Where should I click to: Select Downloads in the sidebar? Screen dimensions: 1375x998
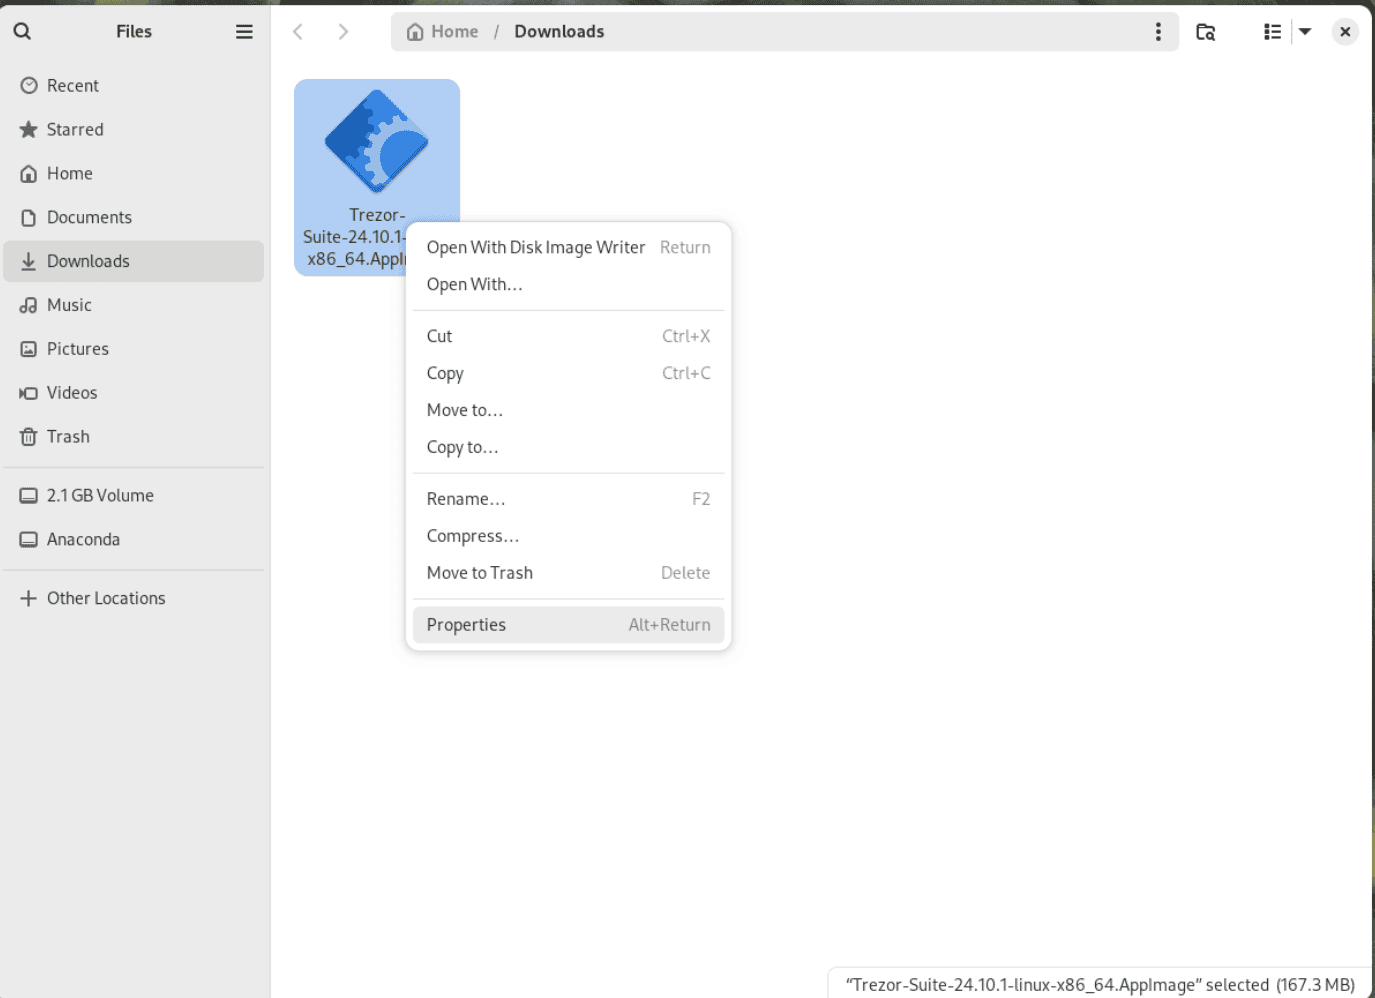(x=134, y=261)
